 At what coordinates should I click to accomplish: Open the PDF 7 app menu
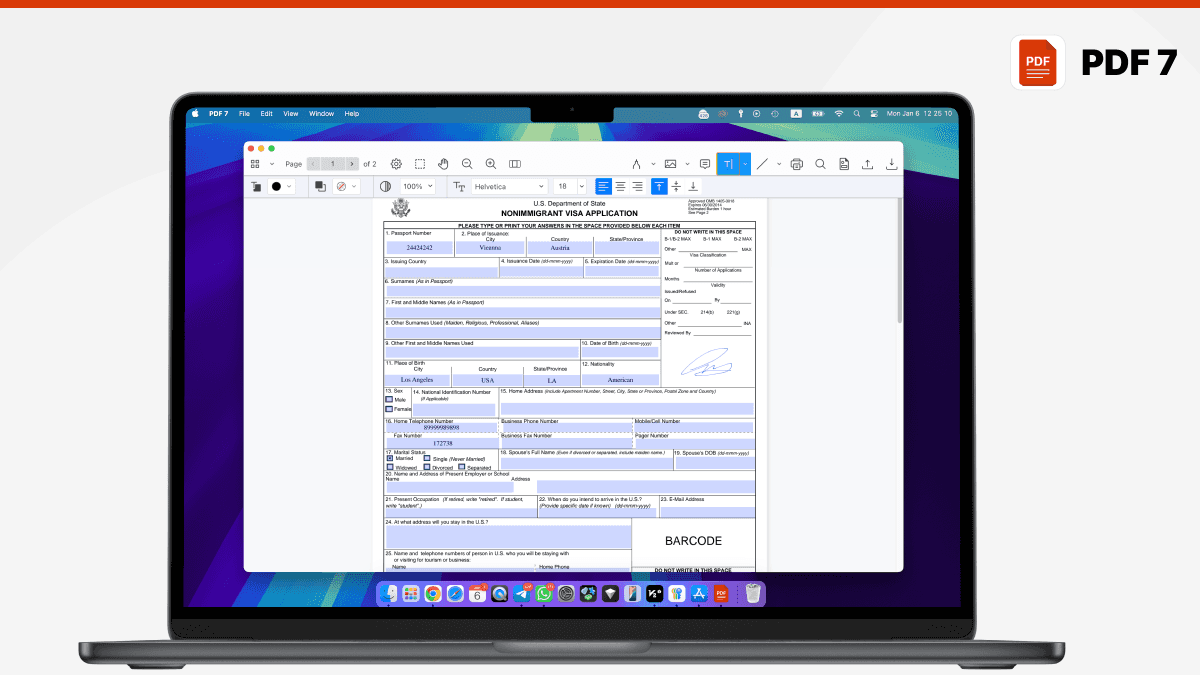click(218, 114)
